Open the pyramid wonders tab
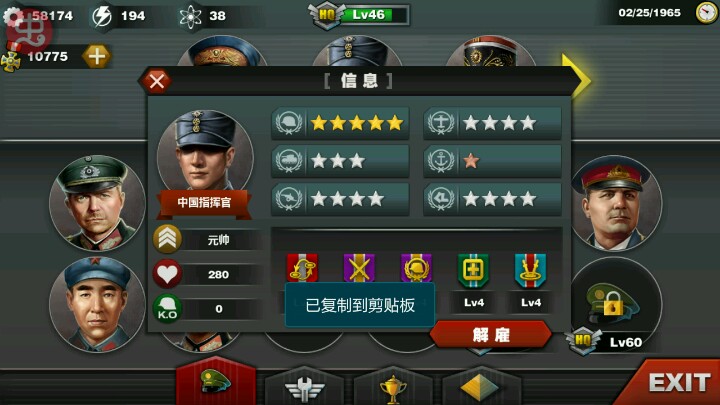The width and height of the screenshot is (720, 405). pos(481,387)
